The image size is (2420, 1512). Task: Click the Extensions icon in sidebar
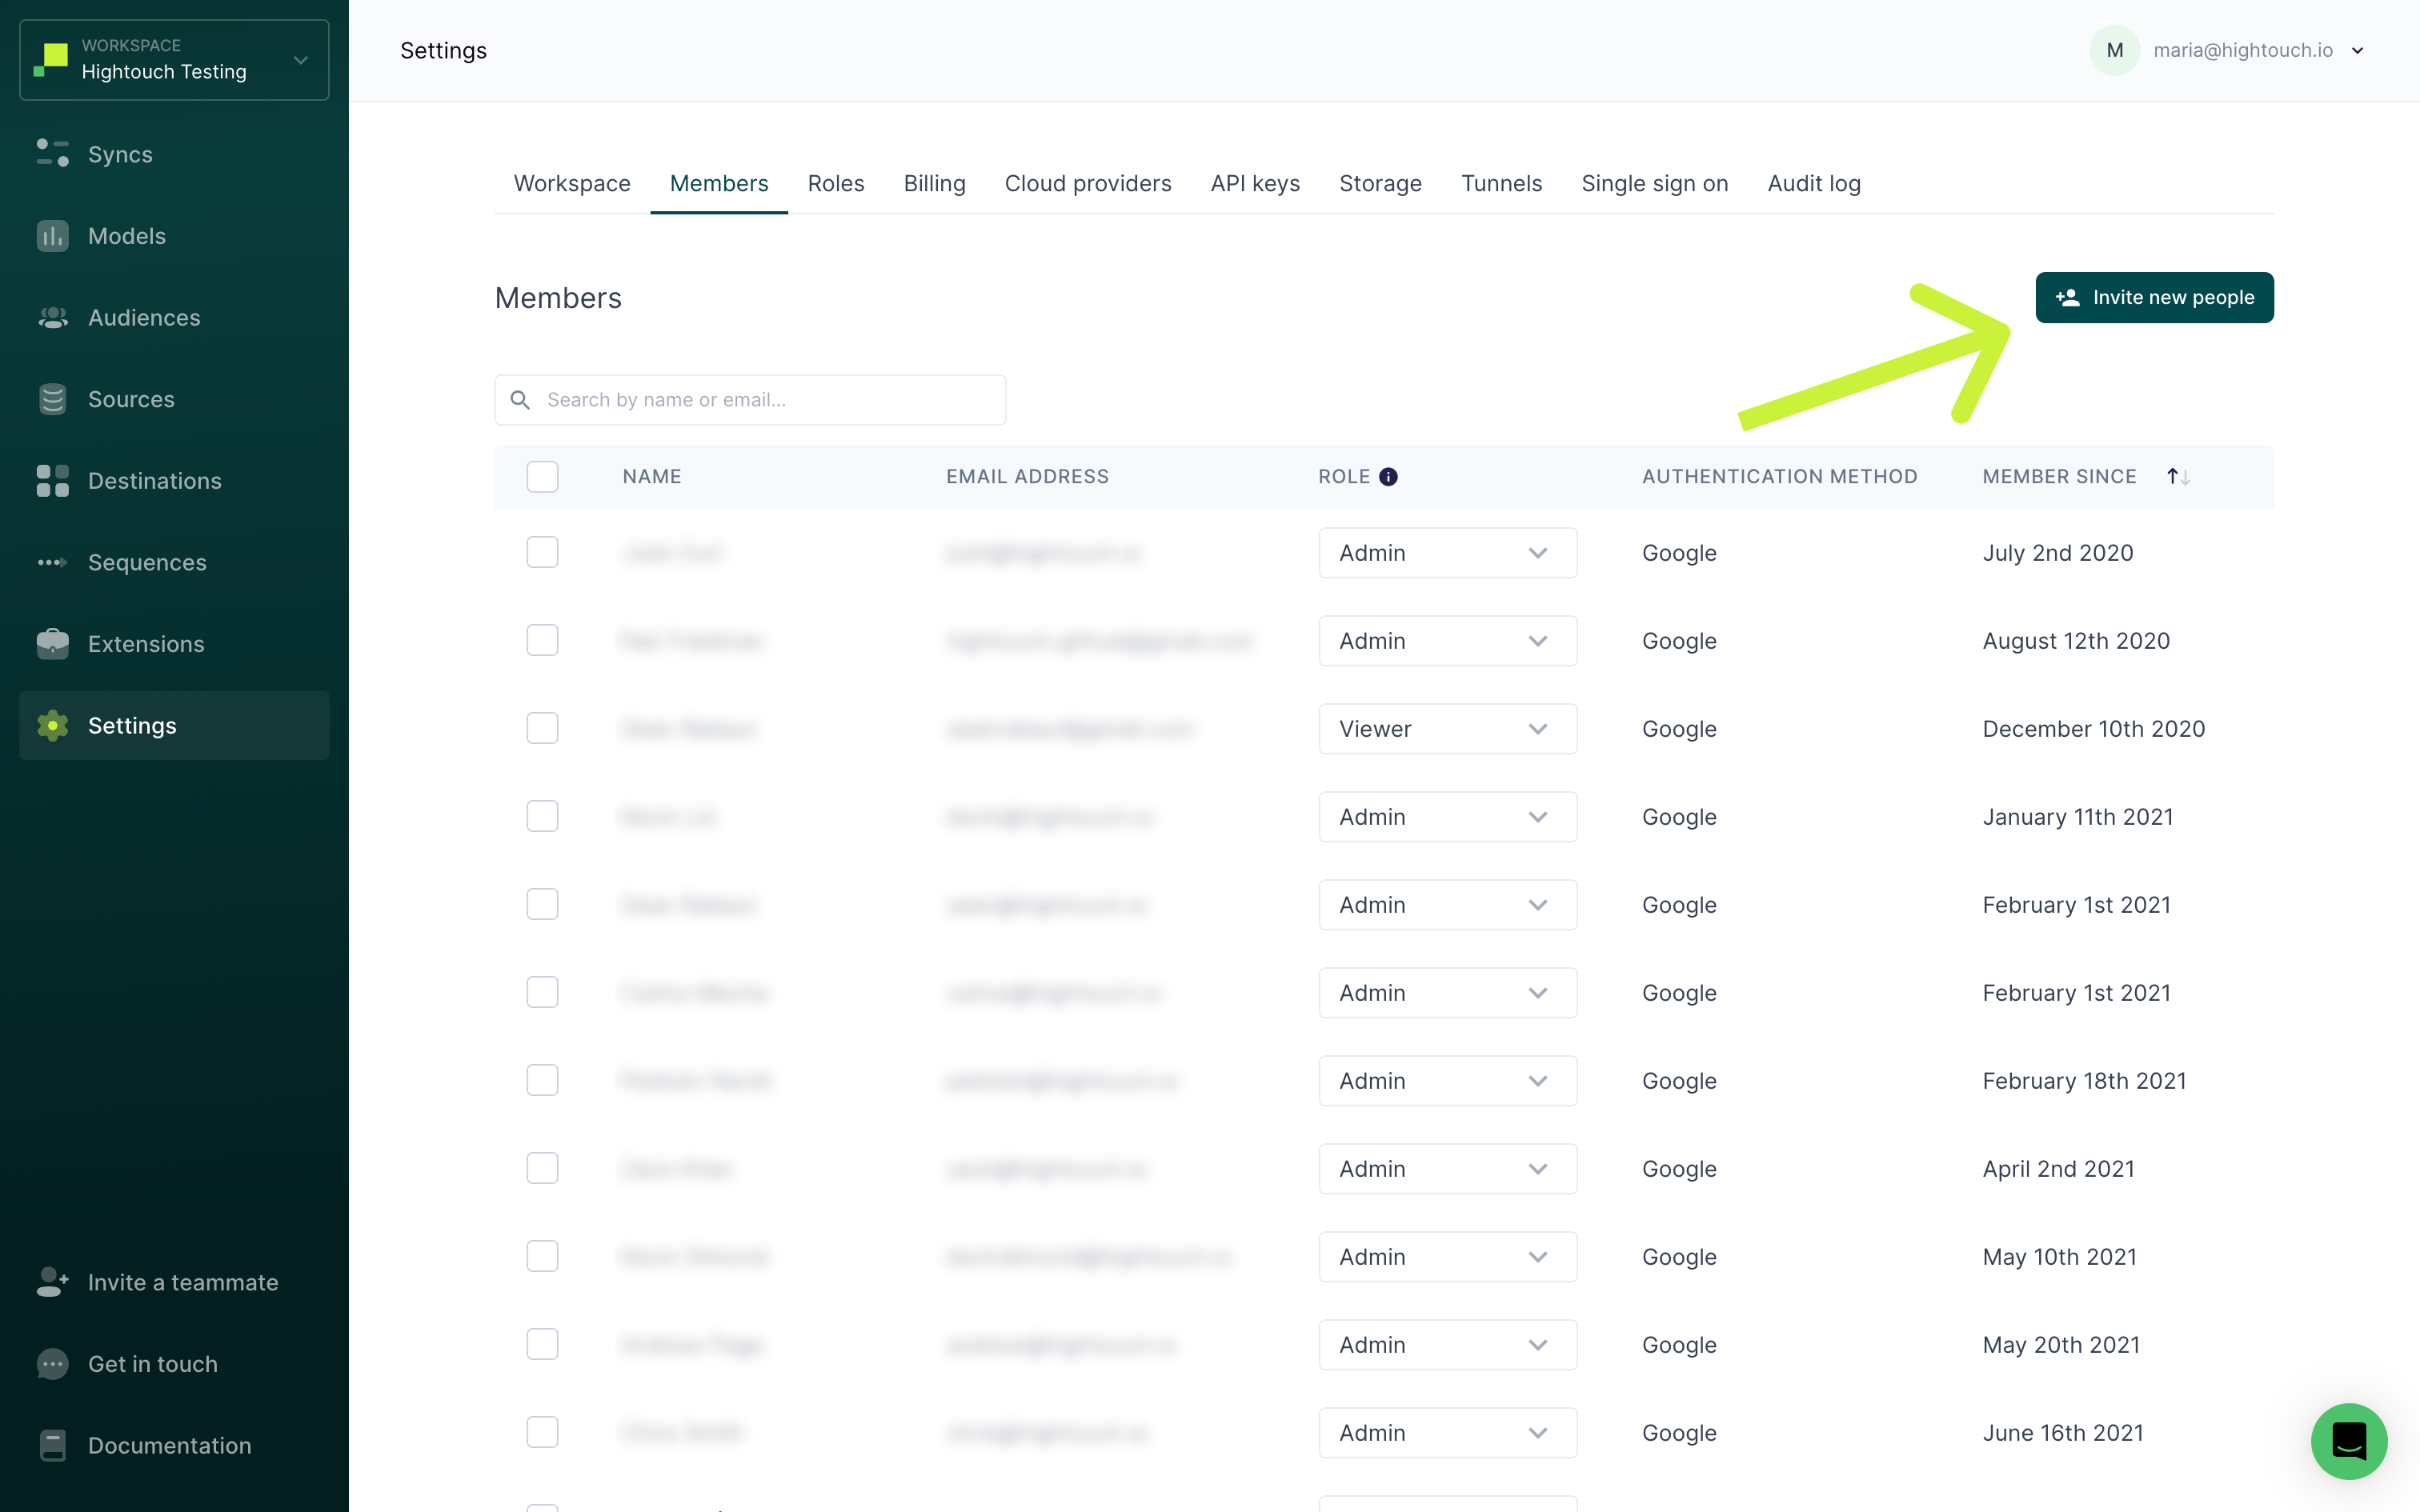54,642
